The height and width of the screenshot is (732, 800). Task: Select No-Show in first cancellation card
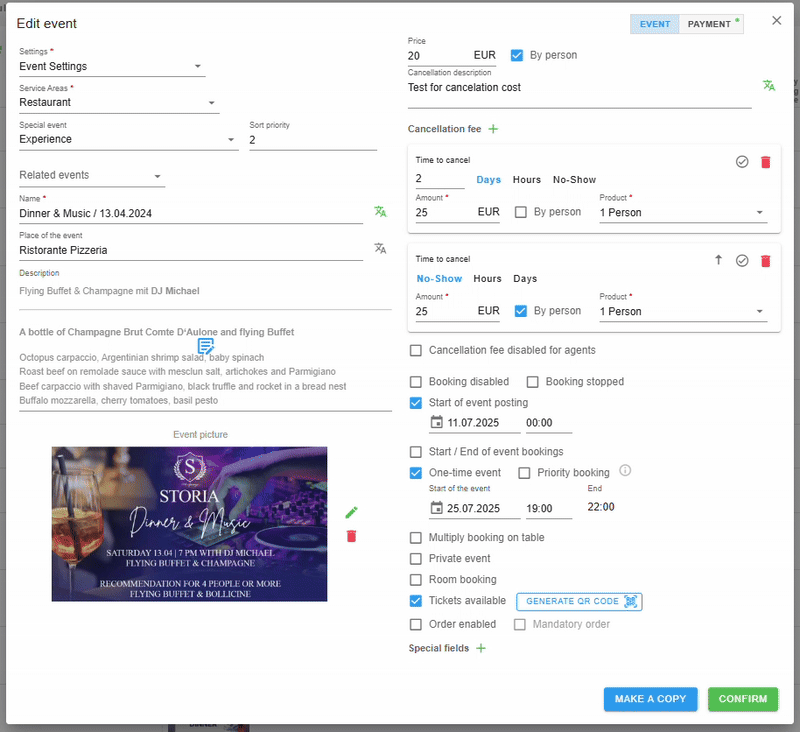click(x=574, y=180)
